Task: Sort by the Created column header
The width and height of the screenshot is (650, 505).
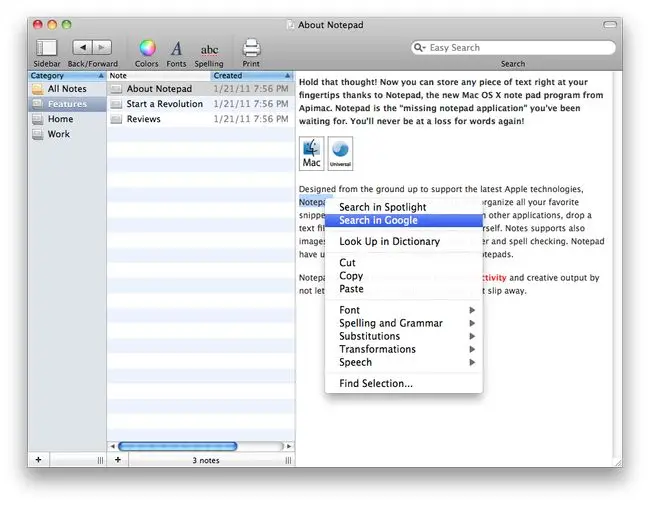Action: [252, 76]
